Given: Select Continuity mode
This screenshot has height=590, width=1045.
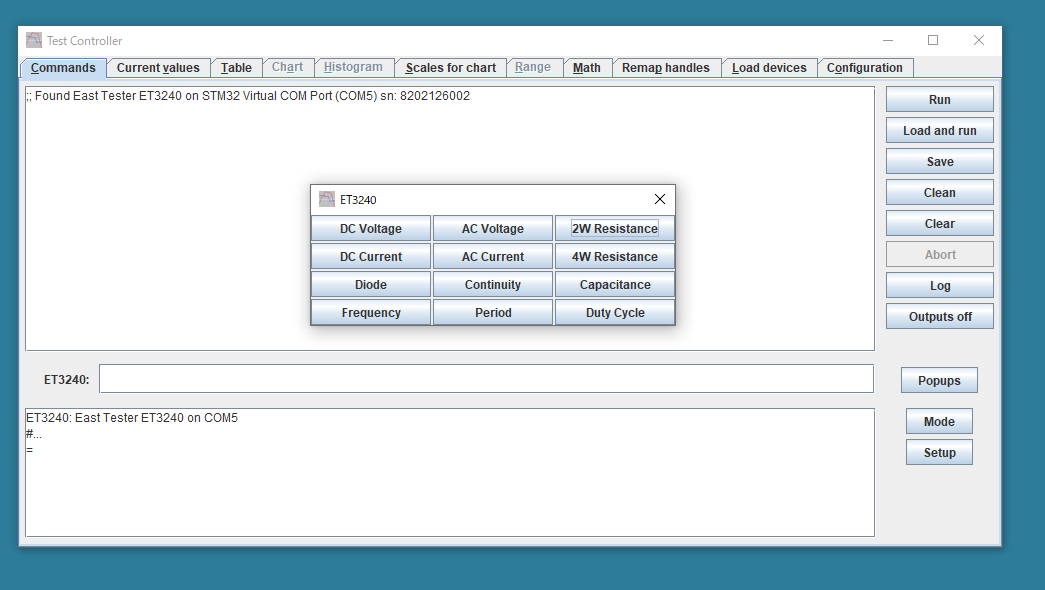Looking at the screenshot, I should click(493, 285).
